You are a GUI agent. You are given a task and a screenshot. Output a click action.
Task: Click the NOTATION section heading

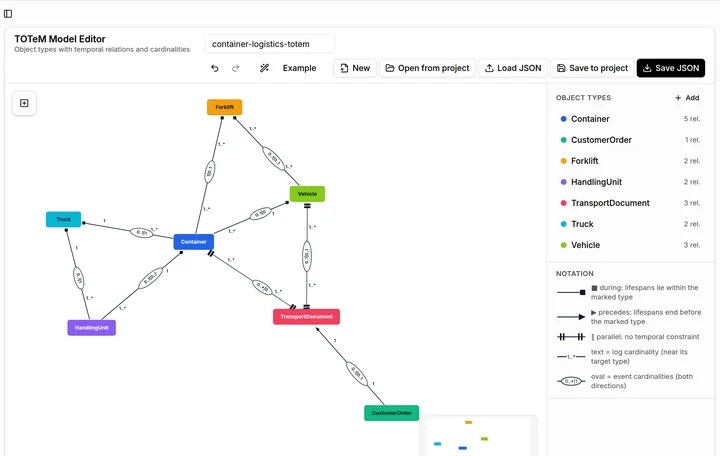574,274
